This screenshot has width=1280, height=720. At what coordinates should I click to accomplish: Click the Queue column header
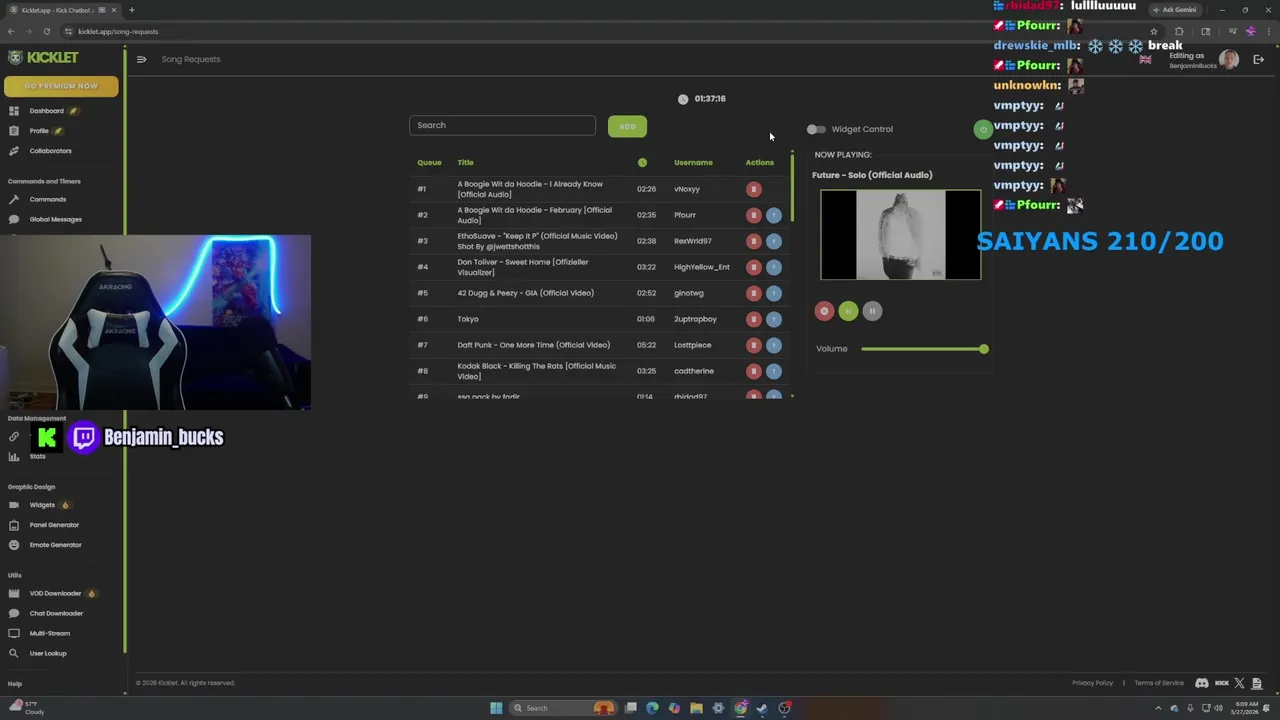pyautogui.click(x=429, y=162)
